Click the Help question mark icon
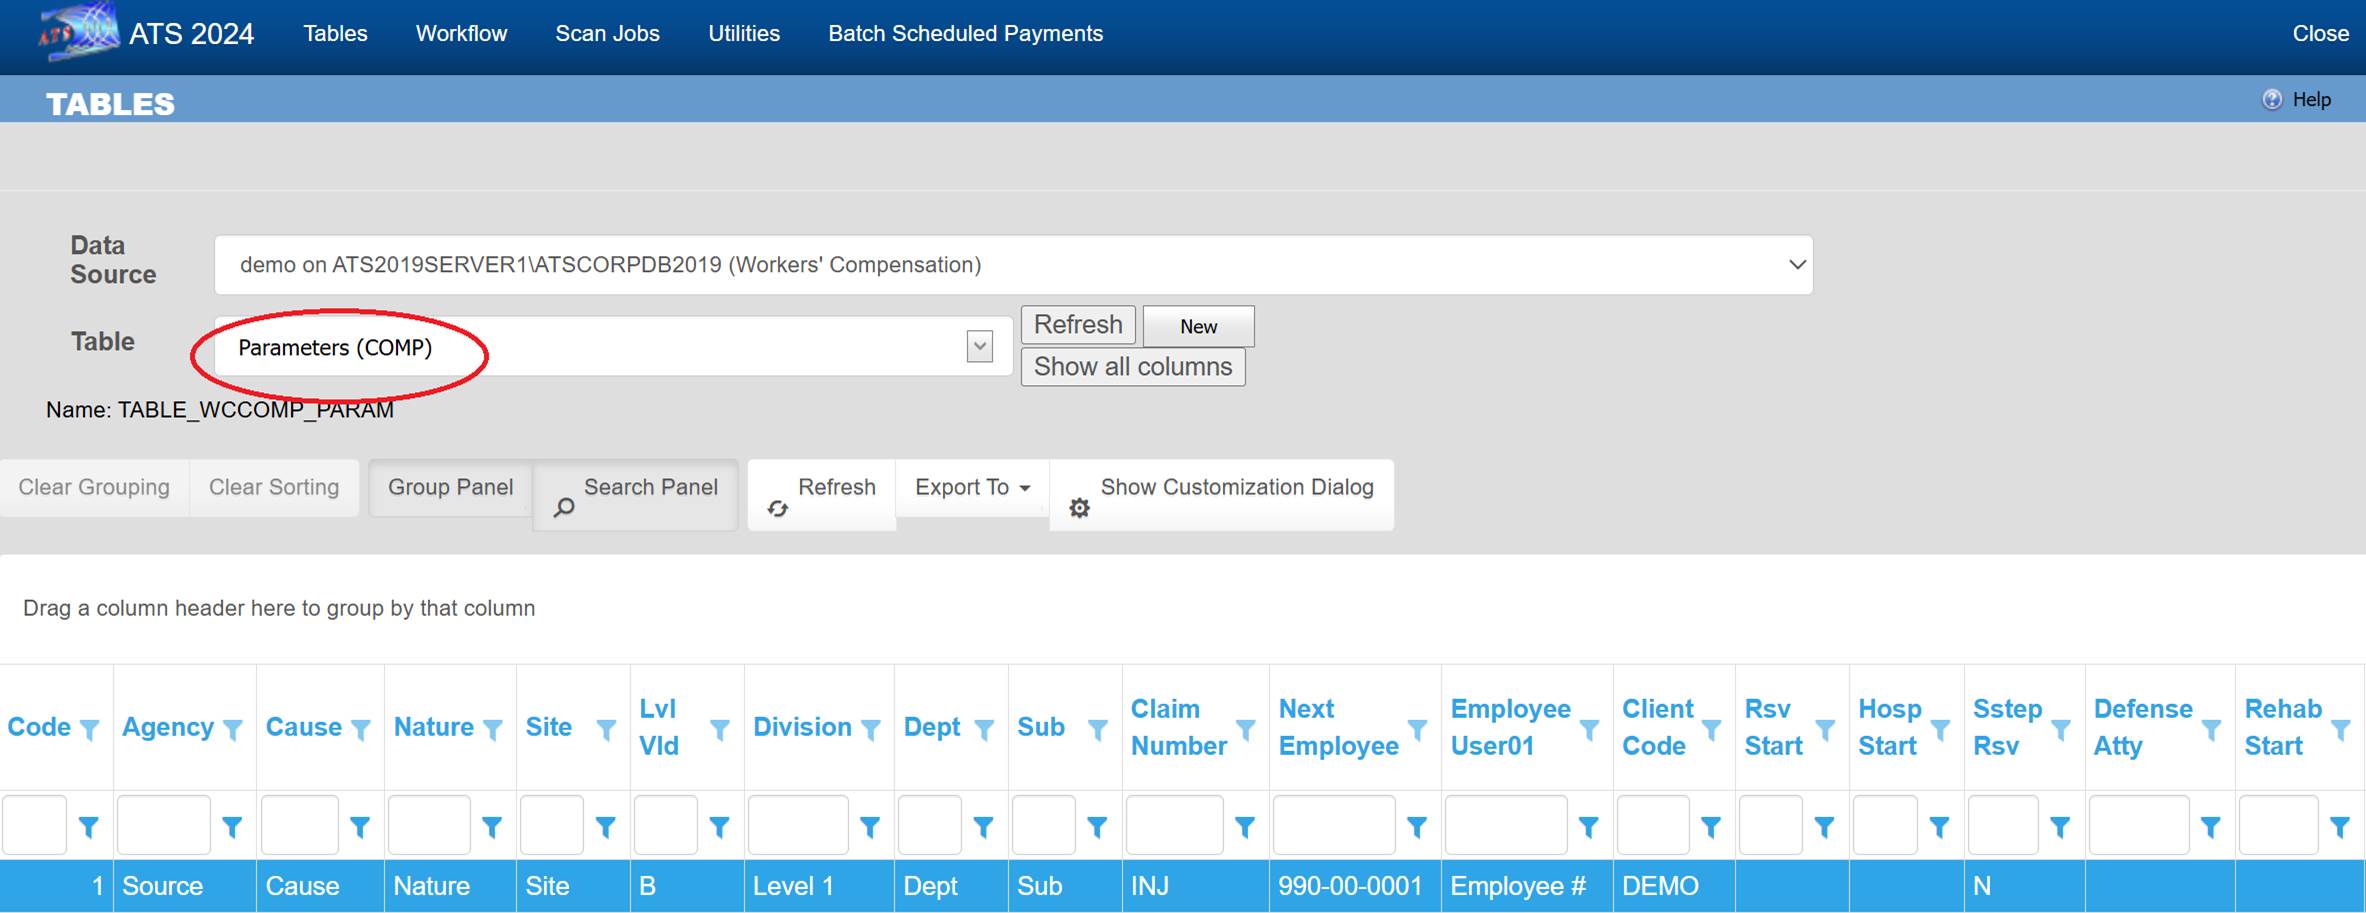The width and height of the screenshot is (2366, 913). [x=2272, y=99]
